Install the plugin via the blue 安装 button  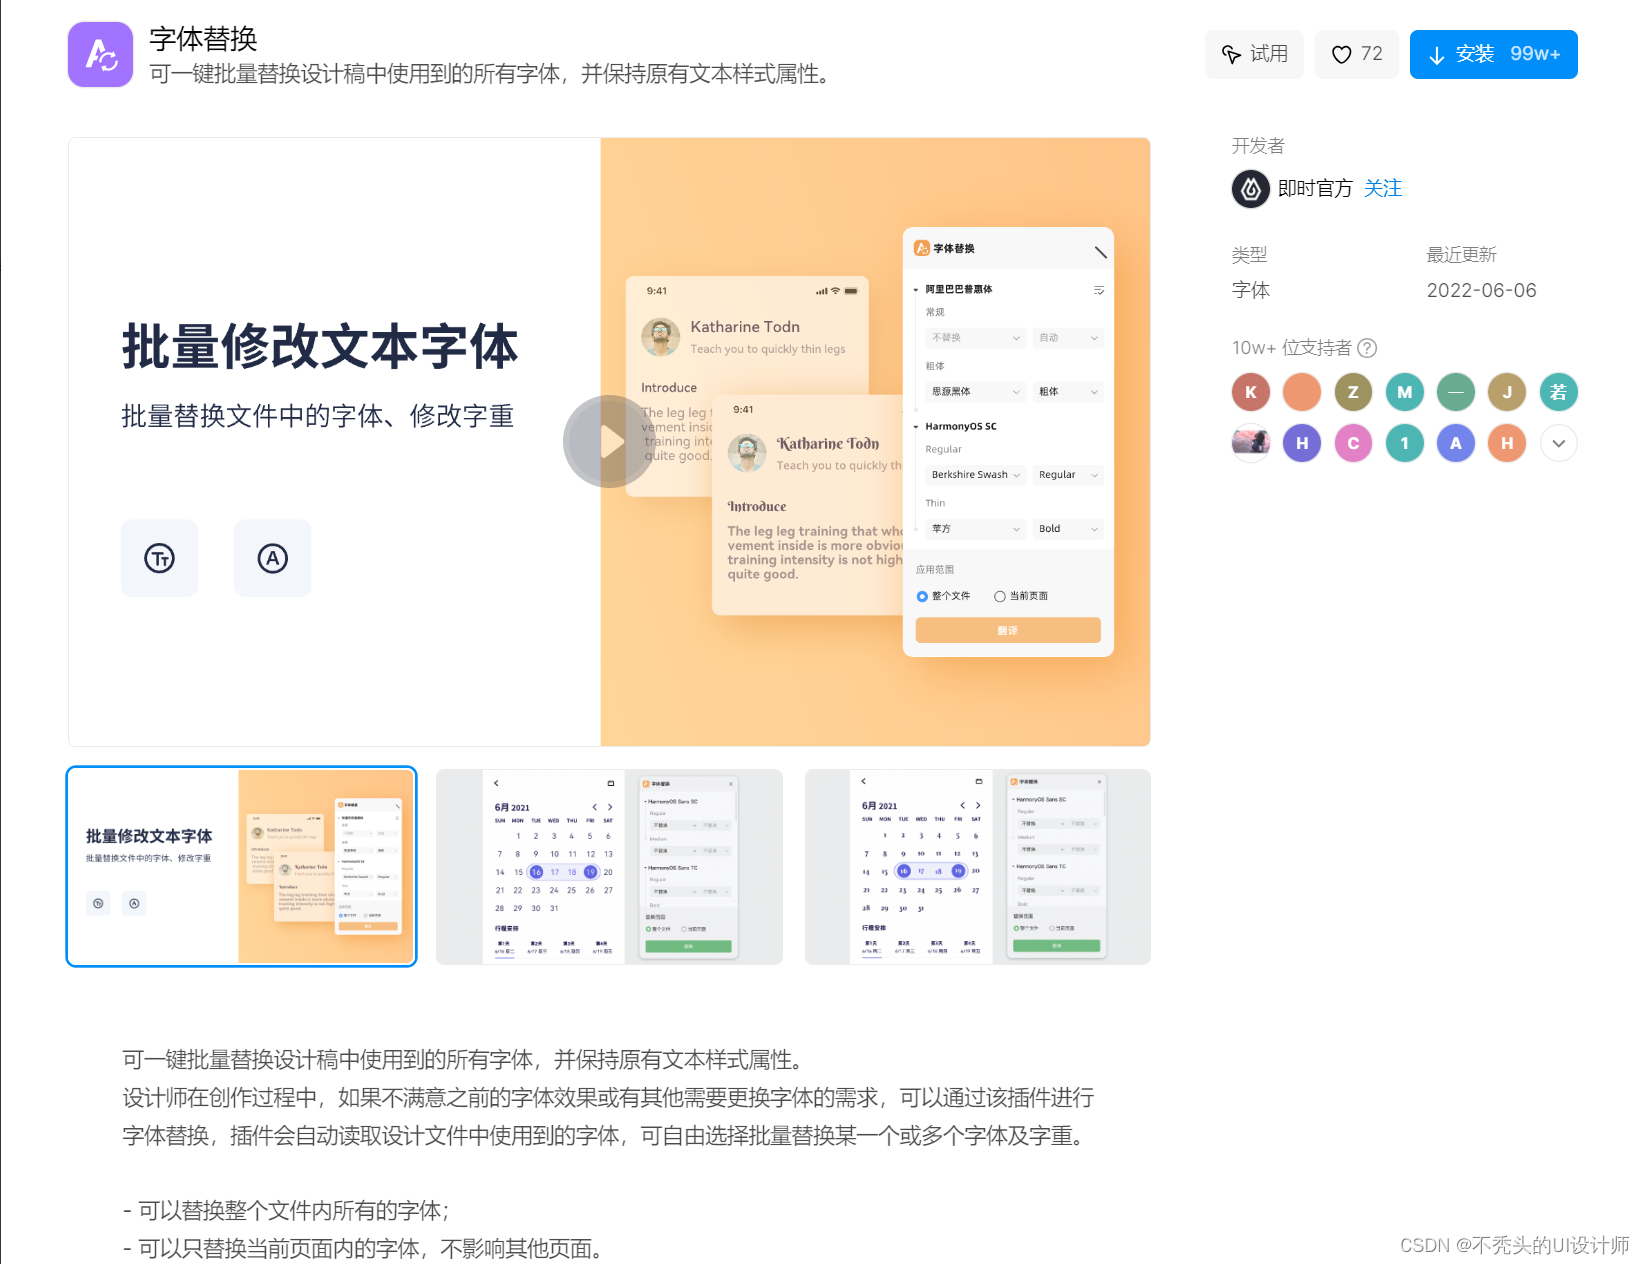coord(1493,54)
